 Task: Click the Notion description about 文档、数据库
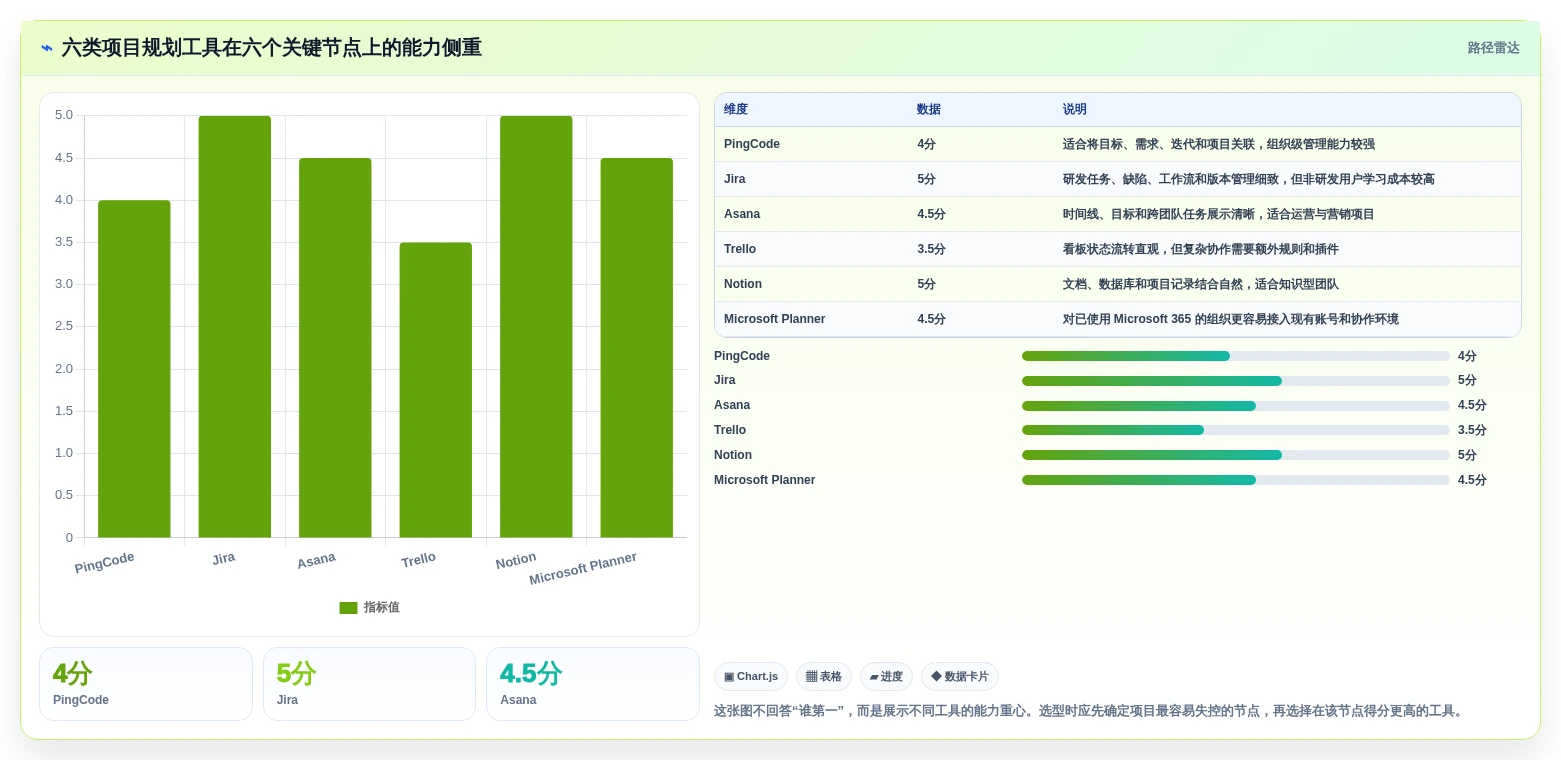[1201, 284]
